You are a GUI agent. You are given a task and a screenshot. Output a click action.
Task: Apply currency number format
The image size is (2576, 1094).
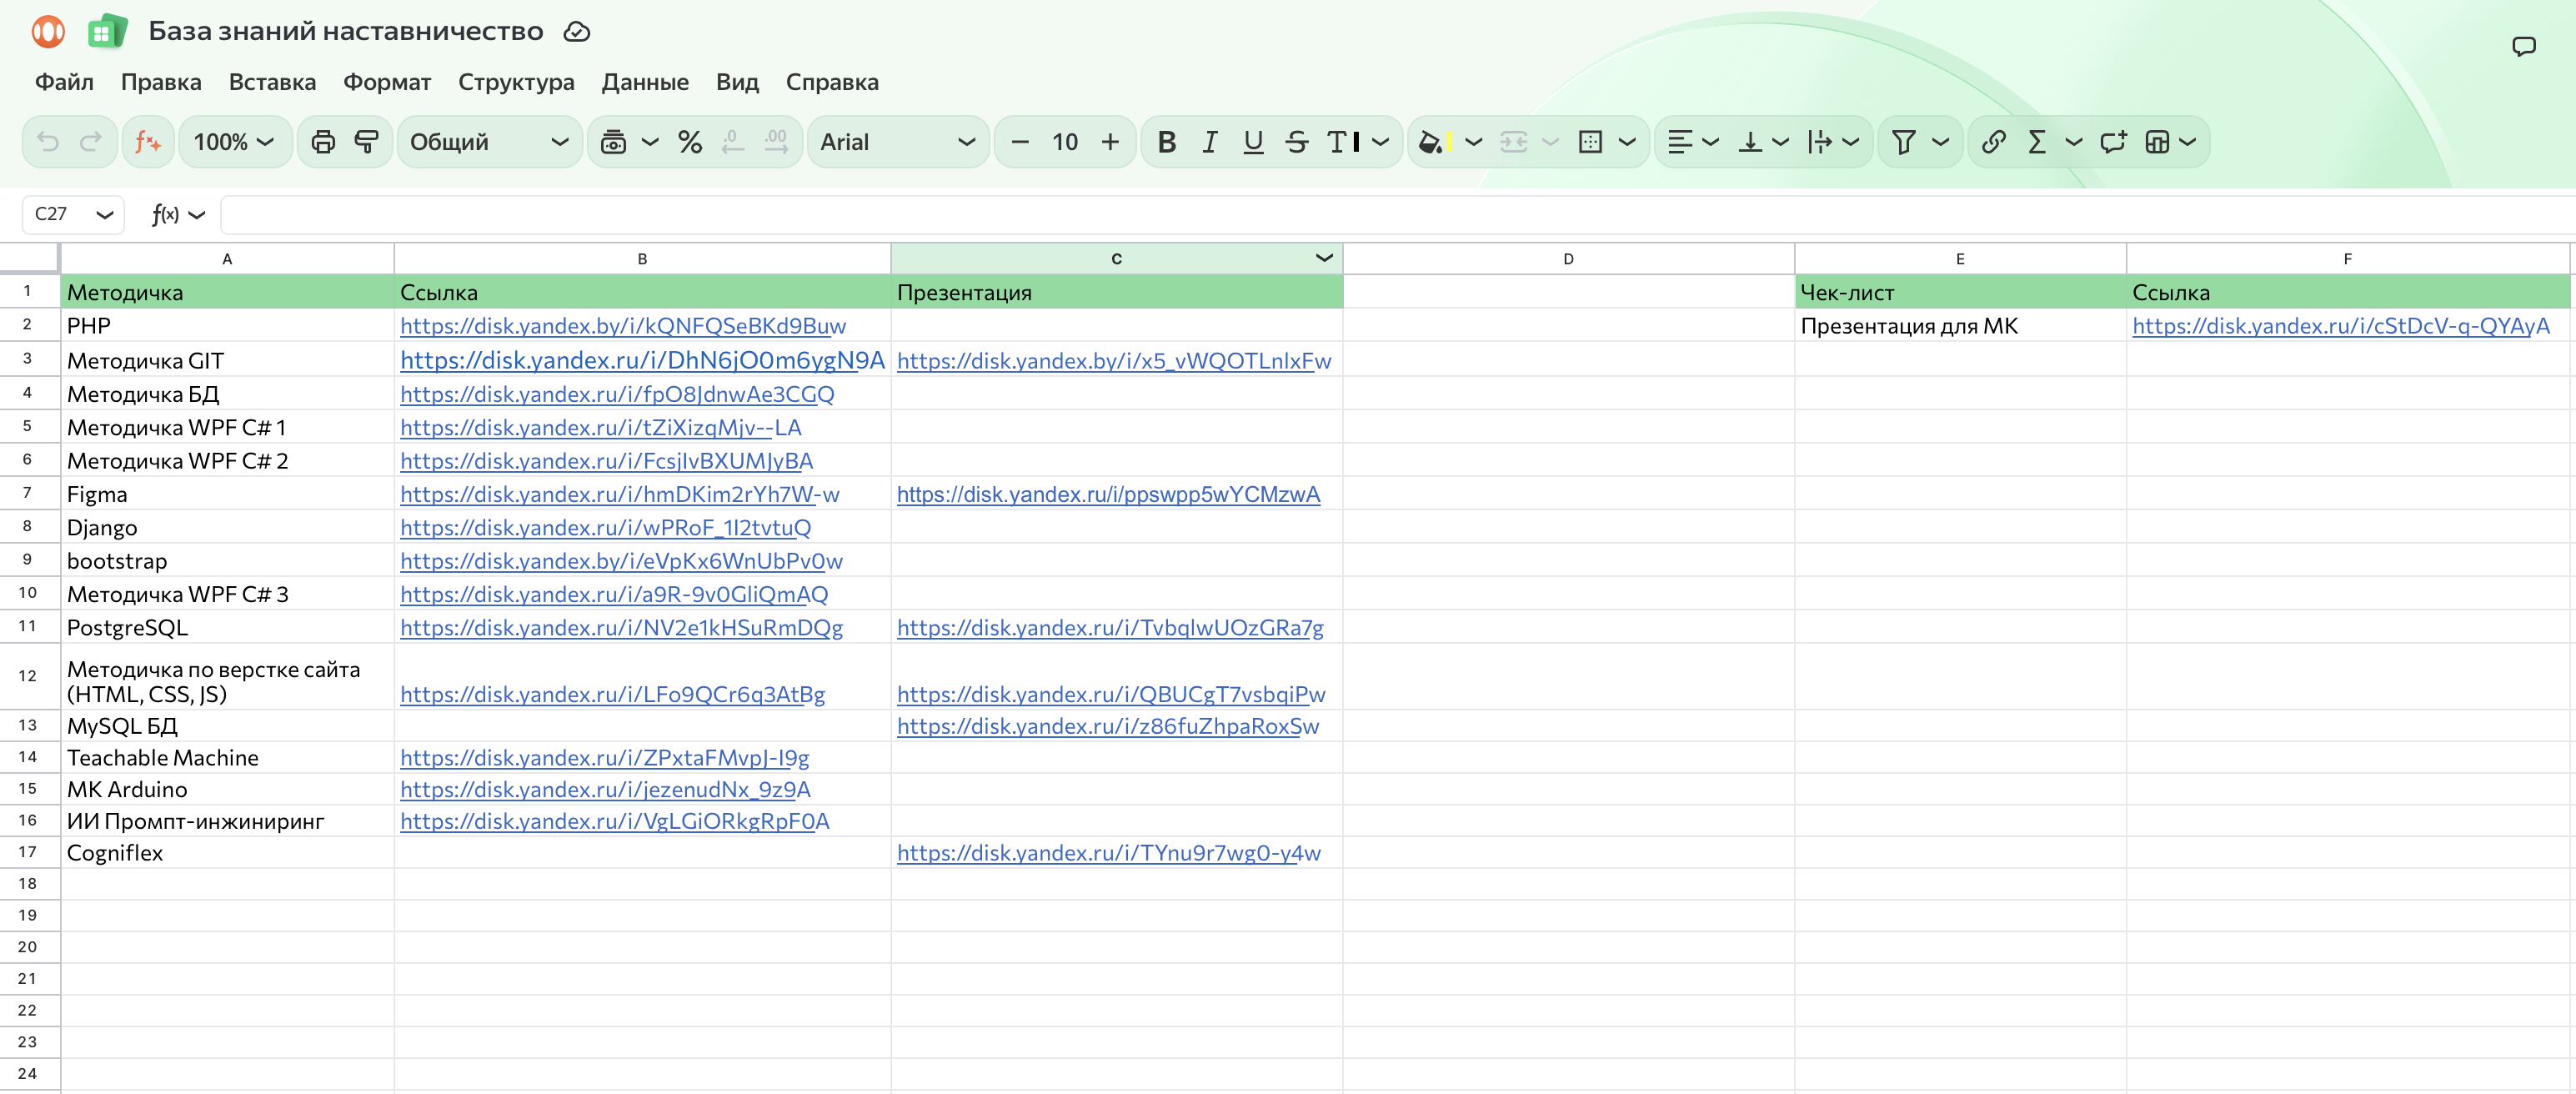pyautogui.click(x=613, y=142)
